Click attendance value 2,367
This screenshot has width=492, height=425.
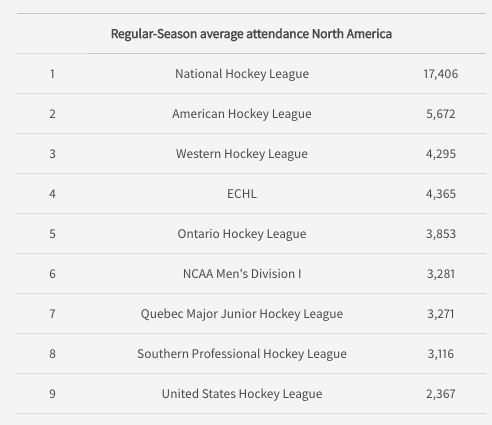[x=441, y=394]
